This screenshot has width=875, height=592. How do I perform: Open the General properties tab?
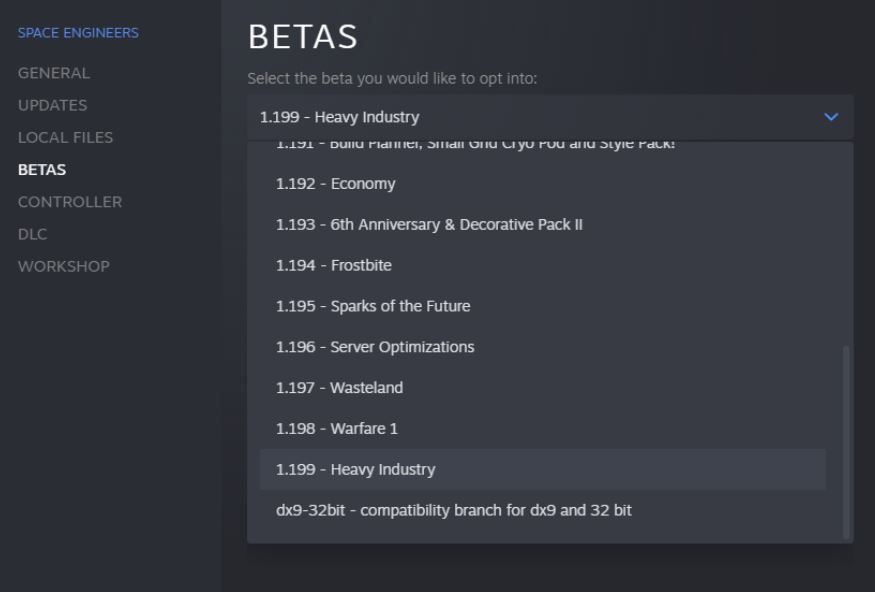point(54,73)
